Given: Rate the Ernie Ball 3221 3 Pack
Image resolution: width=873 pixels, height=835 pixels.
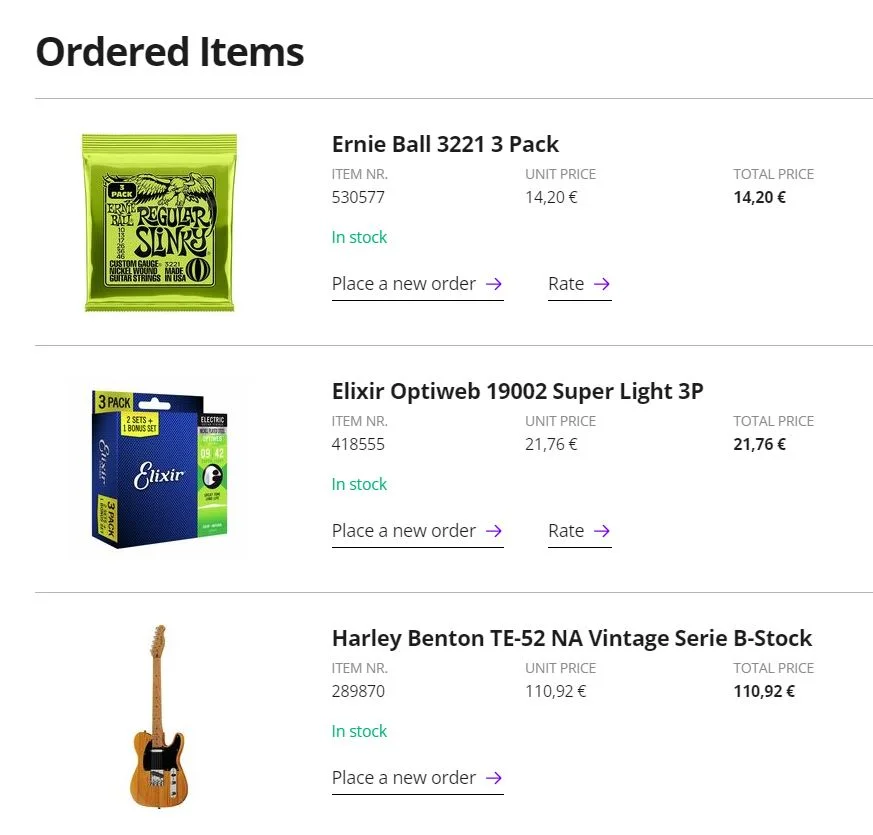Looking at the screenshot, I should pos(566,284).
